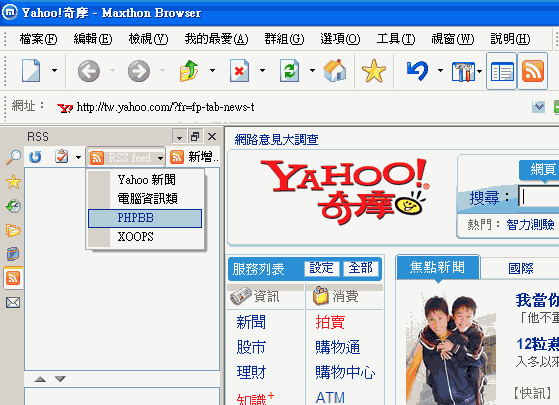The width and height of the screenshot is (559, 405).
Task: Click the Back arrow button
Action: (88, 71)
